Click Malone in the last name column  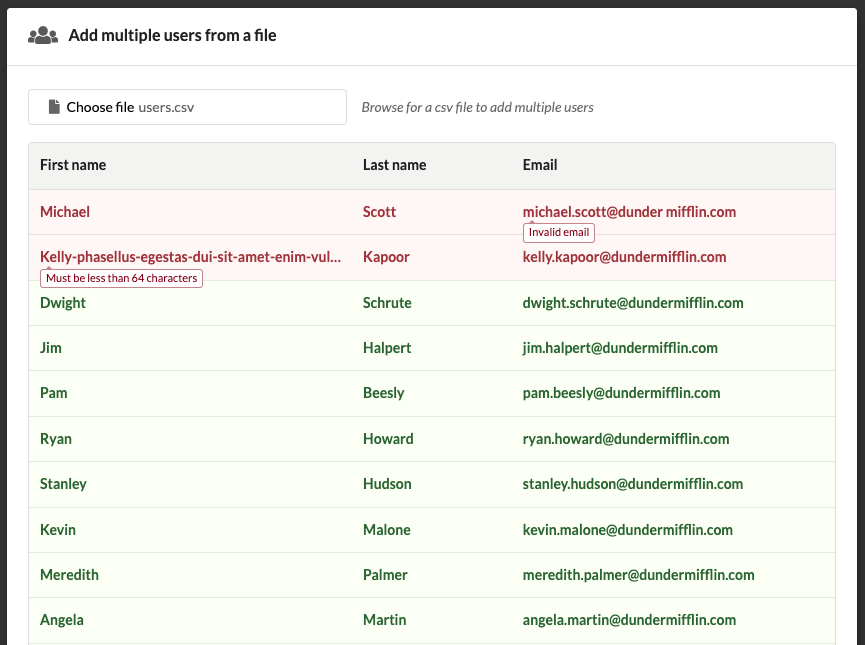tap(386, 530)
